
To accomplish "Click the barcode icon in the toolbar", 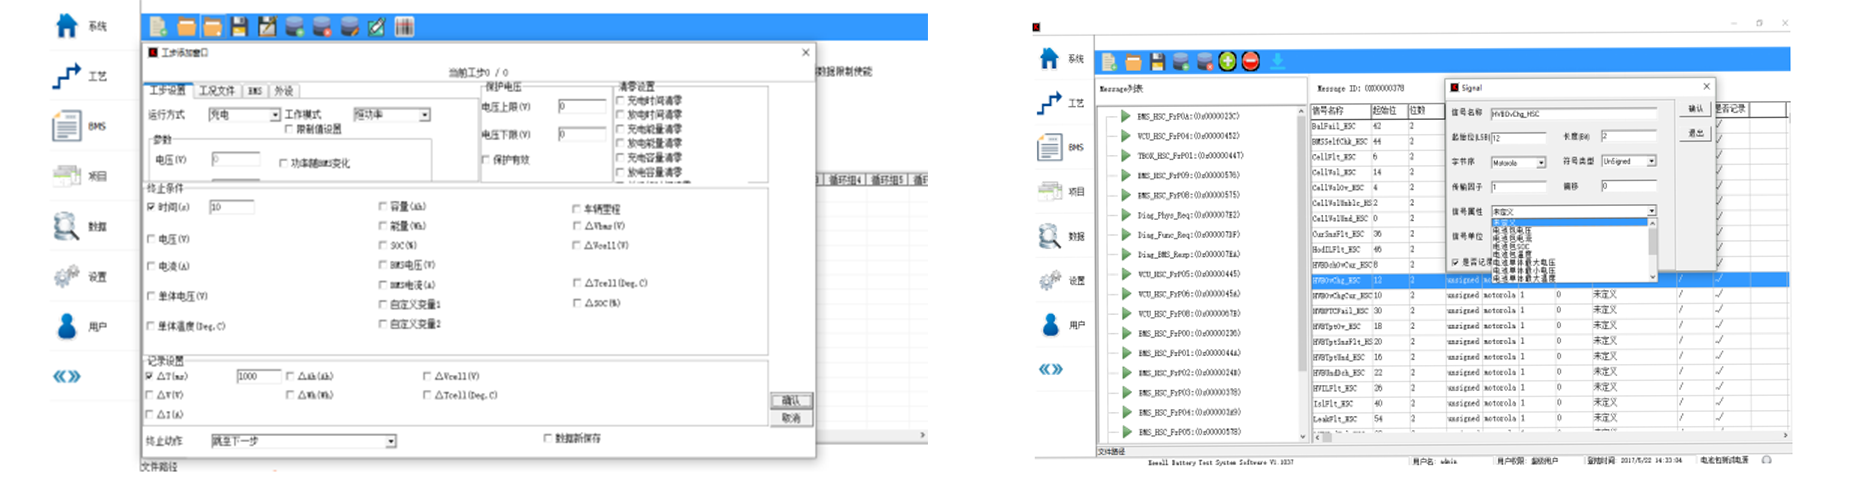I will (404, 27).
